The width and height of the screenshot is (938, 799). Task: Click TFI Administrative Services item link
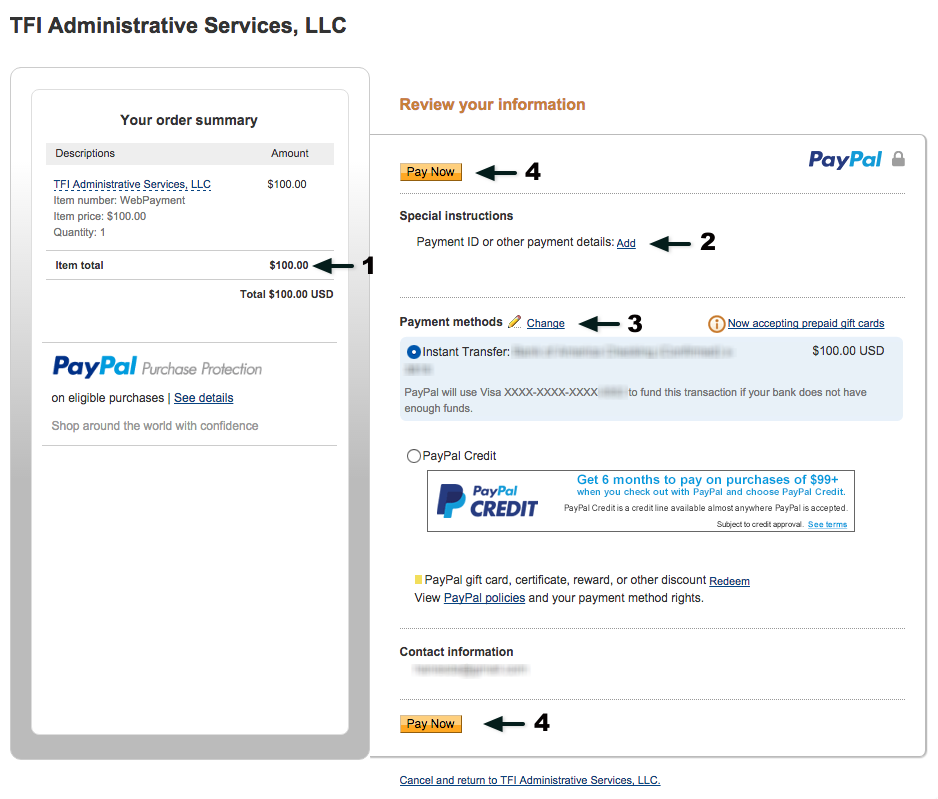point(132,184)
